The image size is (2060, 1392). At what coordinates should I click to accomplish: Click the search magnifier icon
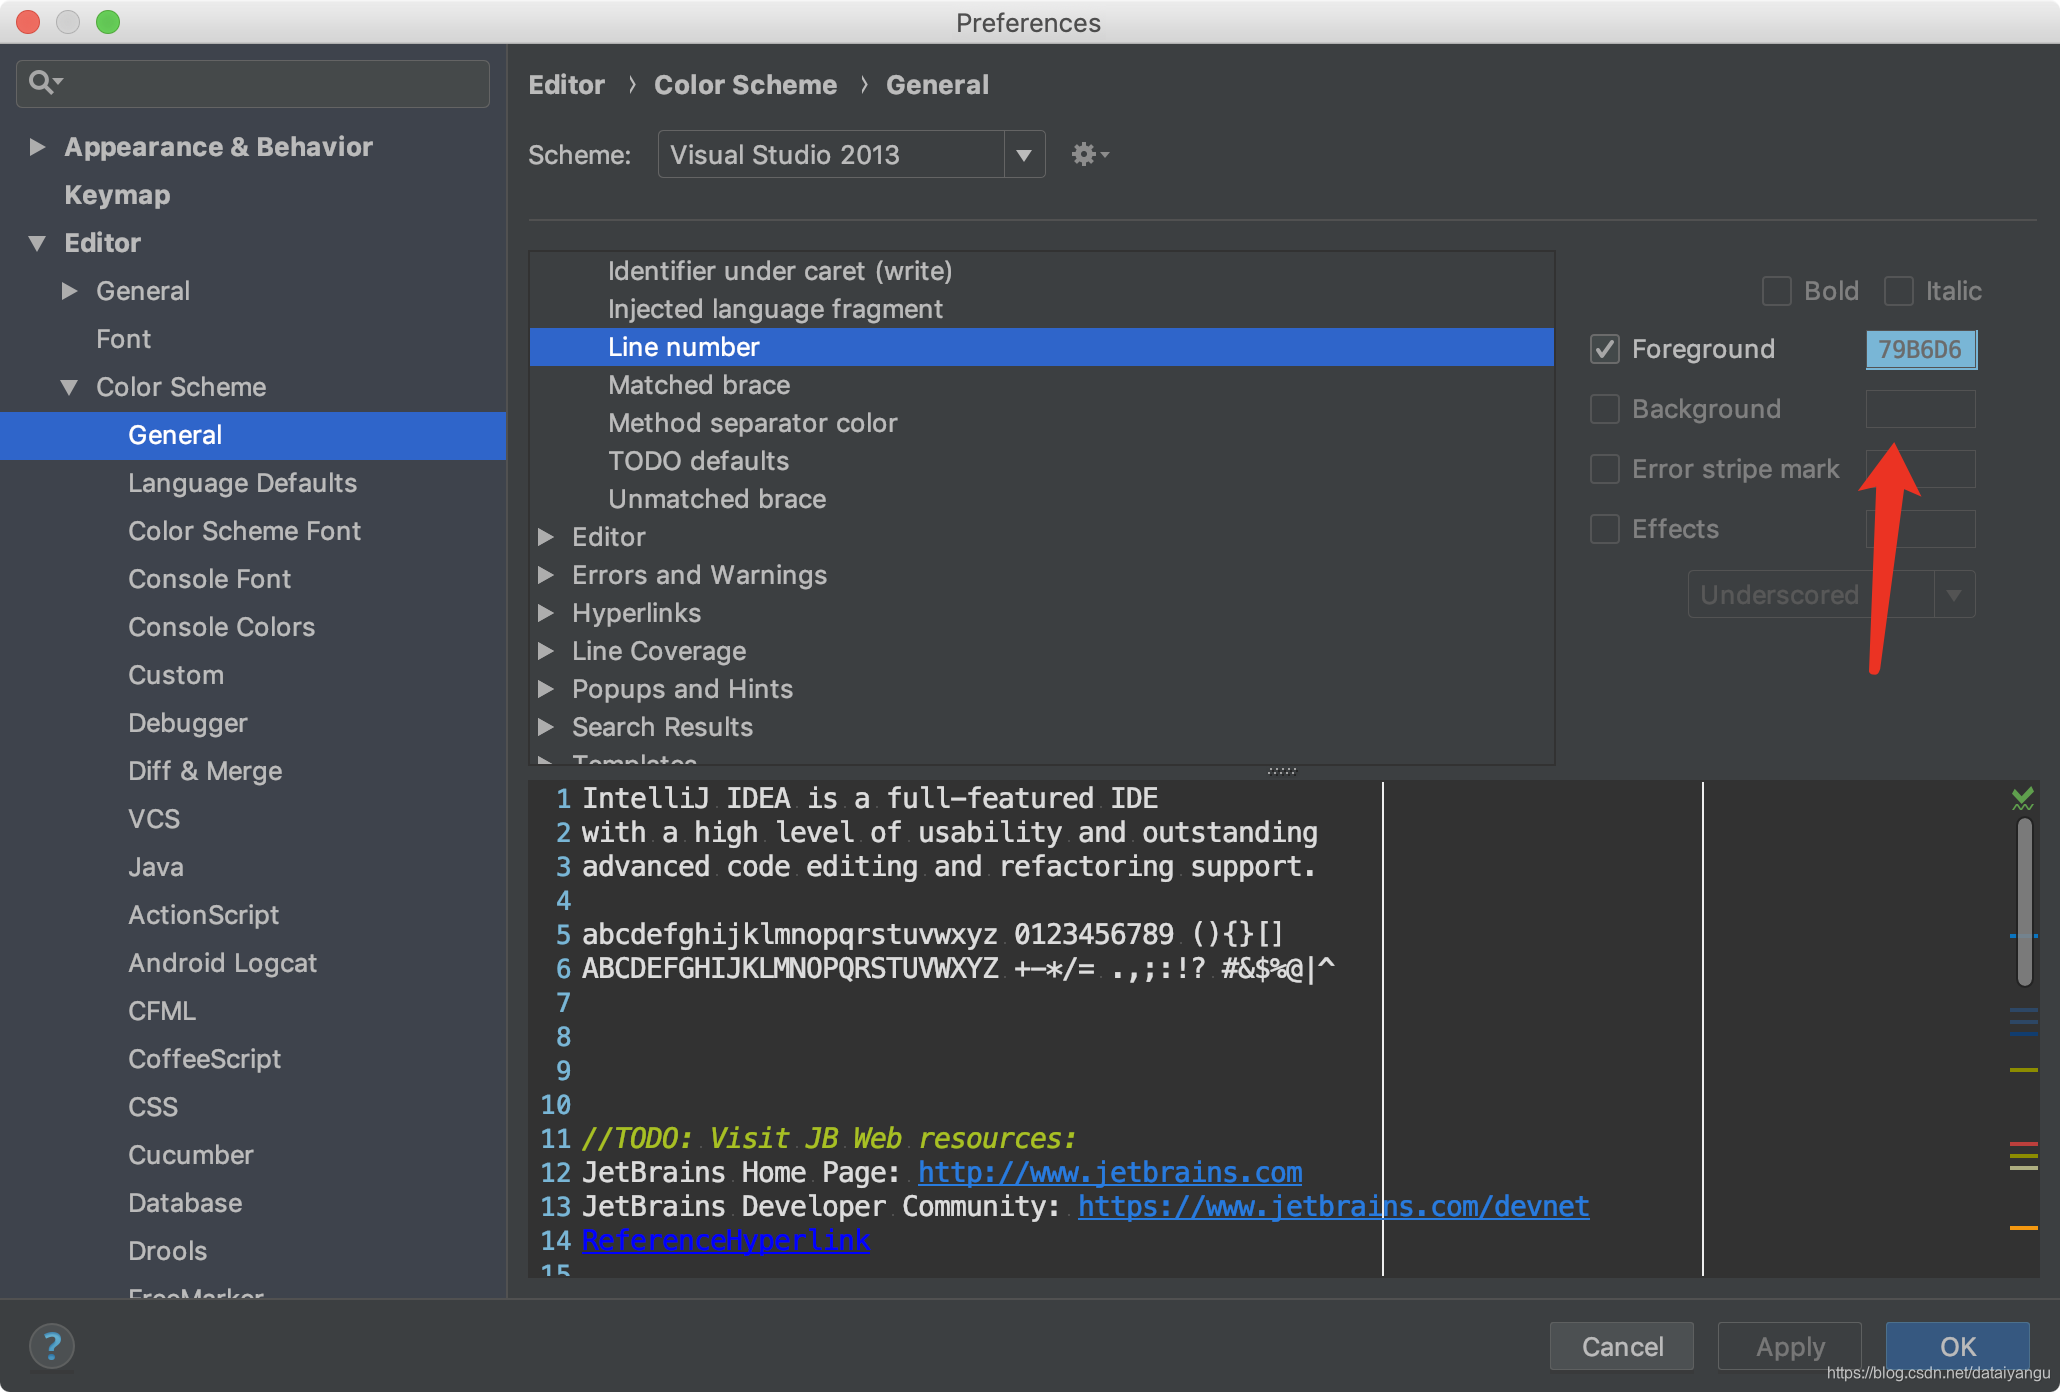(x=42, y=82)
